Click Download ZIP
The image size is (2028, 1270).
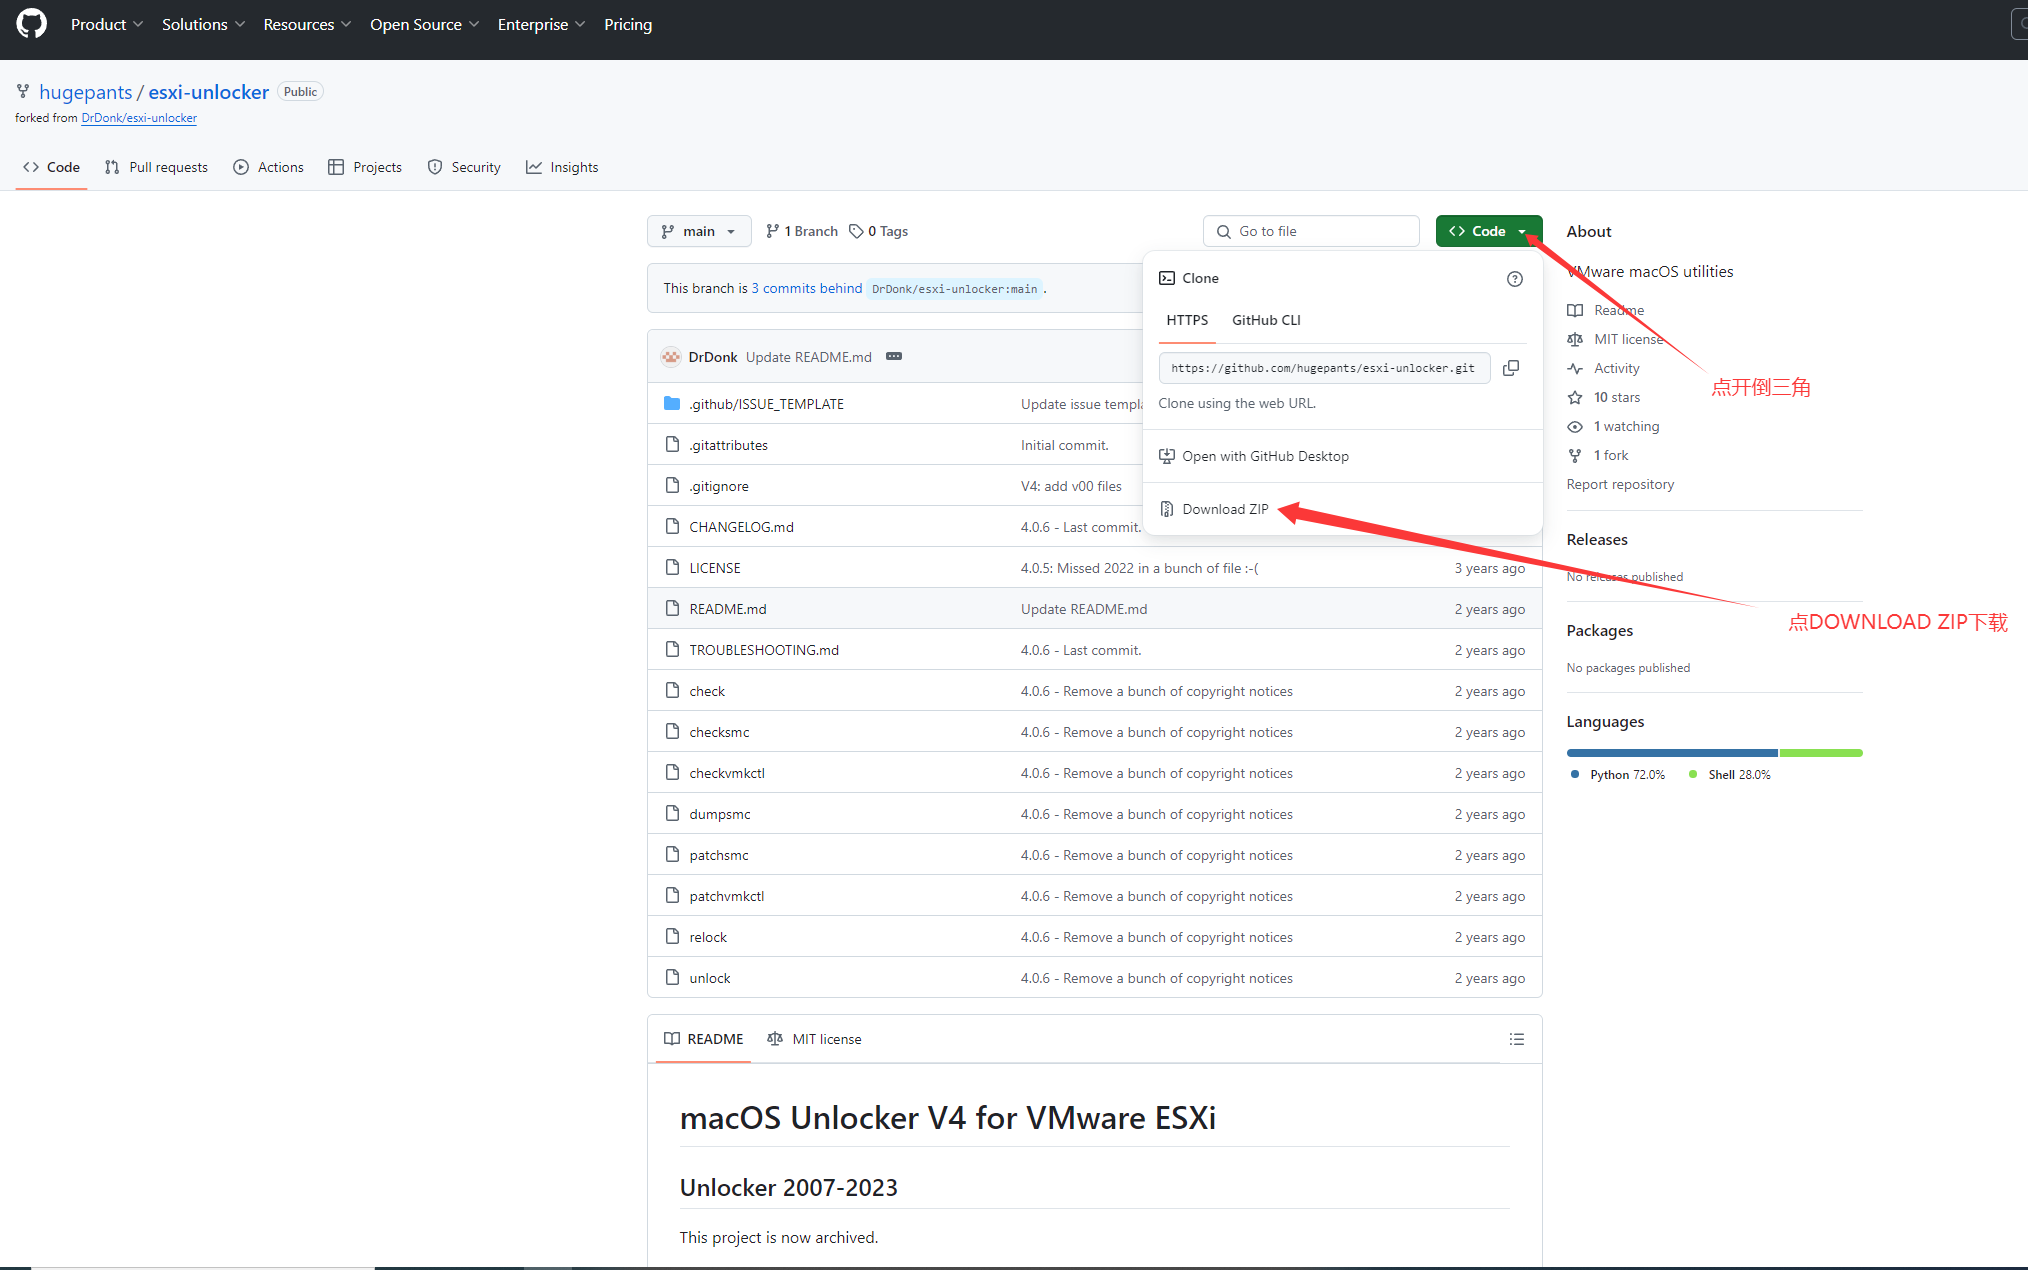[1225, 510]
